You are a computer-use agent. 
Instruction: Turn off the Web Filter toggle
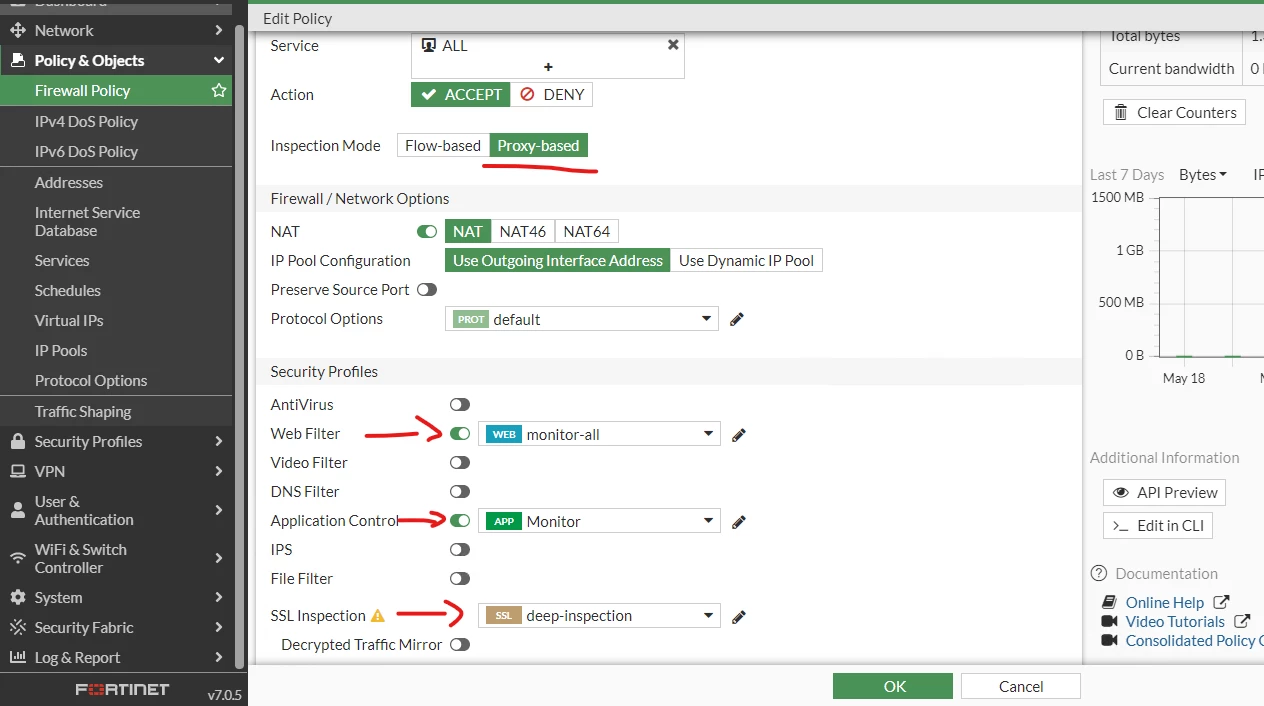point(460,434)
